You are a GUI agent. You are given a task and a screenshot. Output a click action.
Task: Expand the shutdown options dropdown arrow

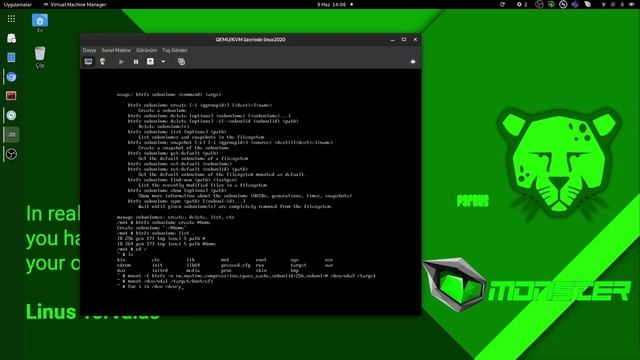[163, 62]
